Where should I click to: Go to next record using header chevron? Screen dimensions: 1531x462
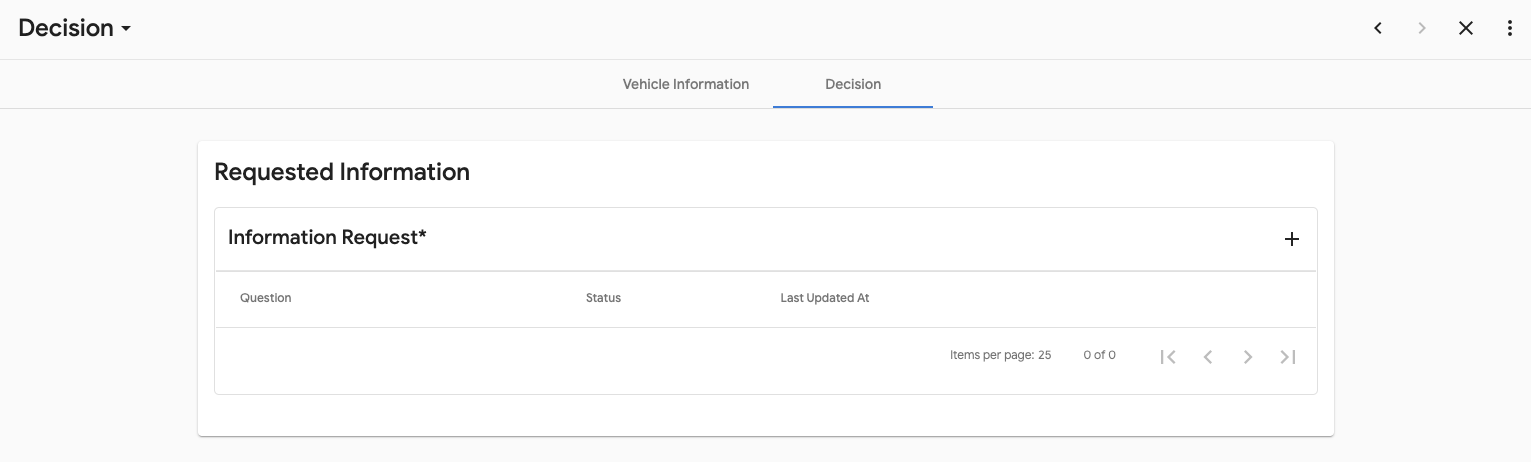pos(1422,29)
